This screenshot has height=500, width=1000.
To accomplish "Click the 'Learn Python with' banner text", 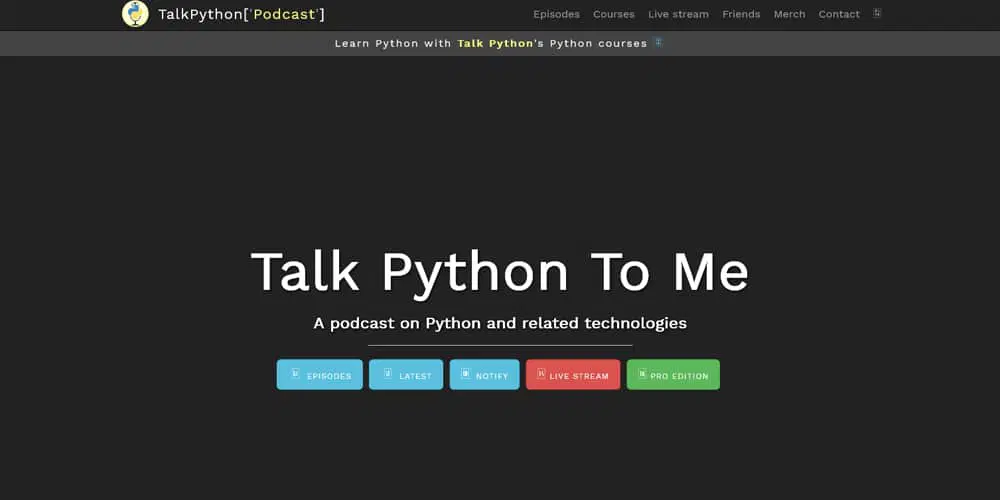I will click(x=393, y=43).
